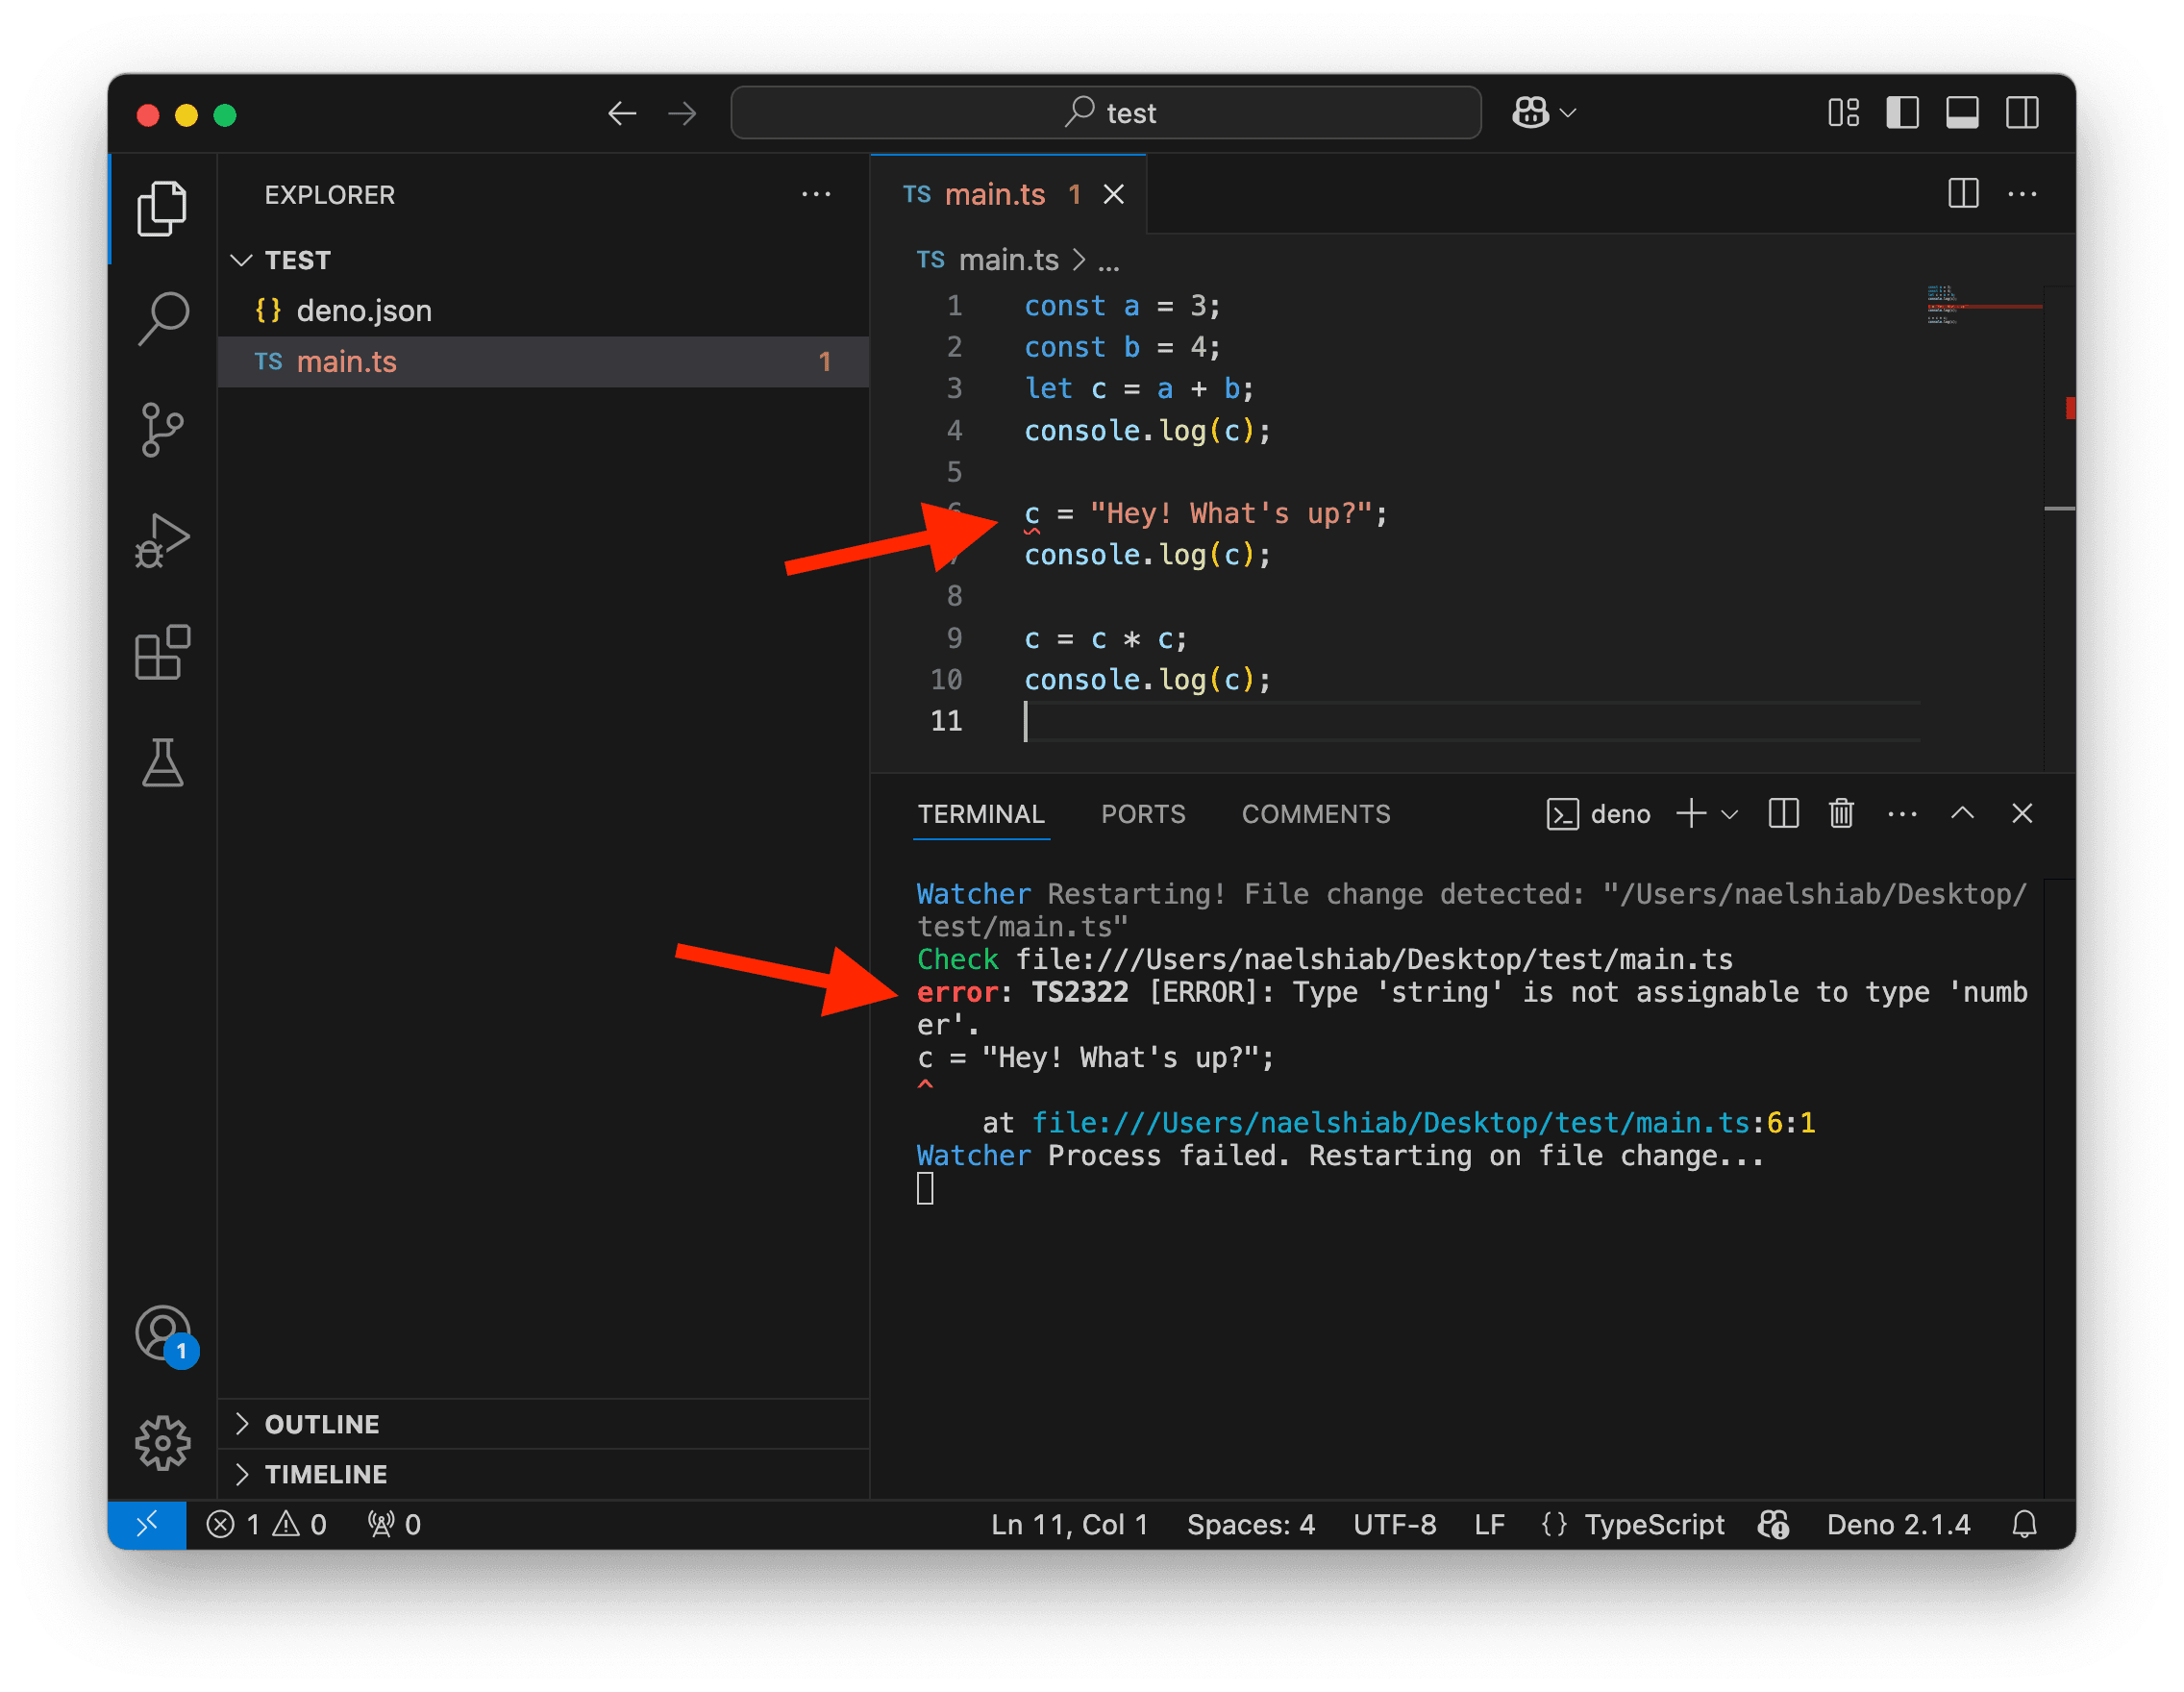Open the Testing flask view
This screenshot has height=1692, width=2184.
163,764
